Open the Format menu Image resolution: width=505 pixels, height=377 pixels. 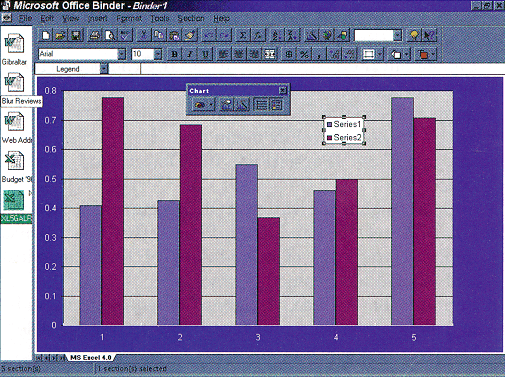pos(129,18)
